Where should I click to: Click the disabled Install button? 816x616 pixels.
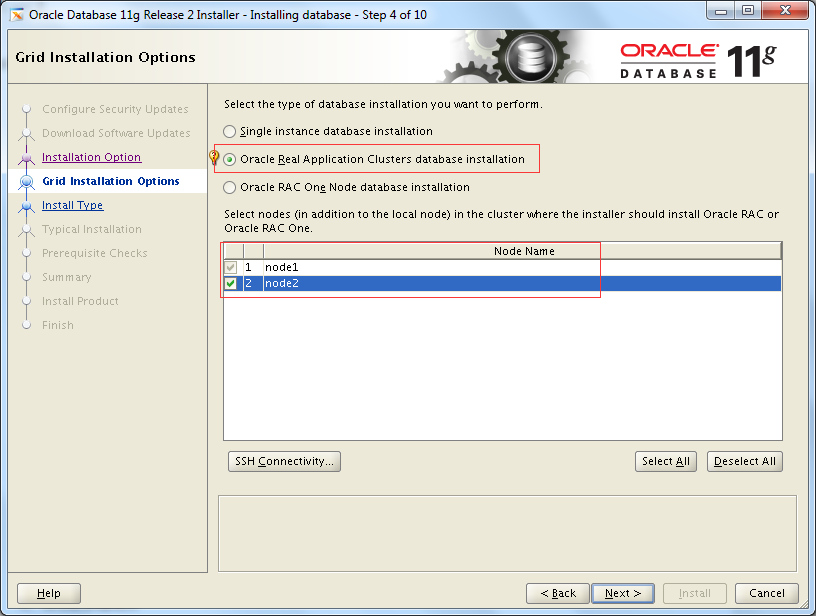click(695, 593)
